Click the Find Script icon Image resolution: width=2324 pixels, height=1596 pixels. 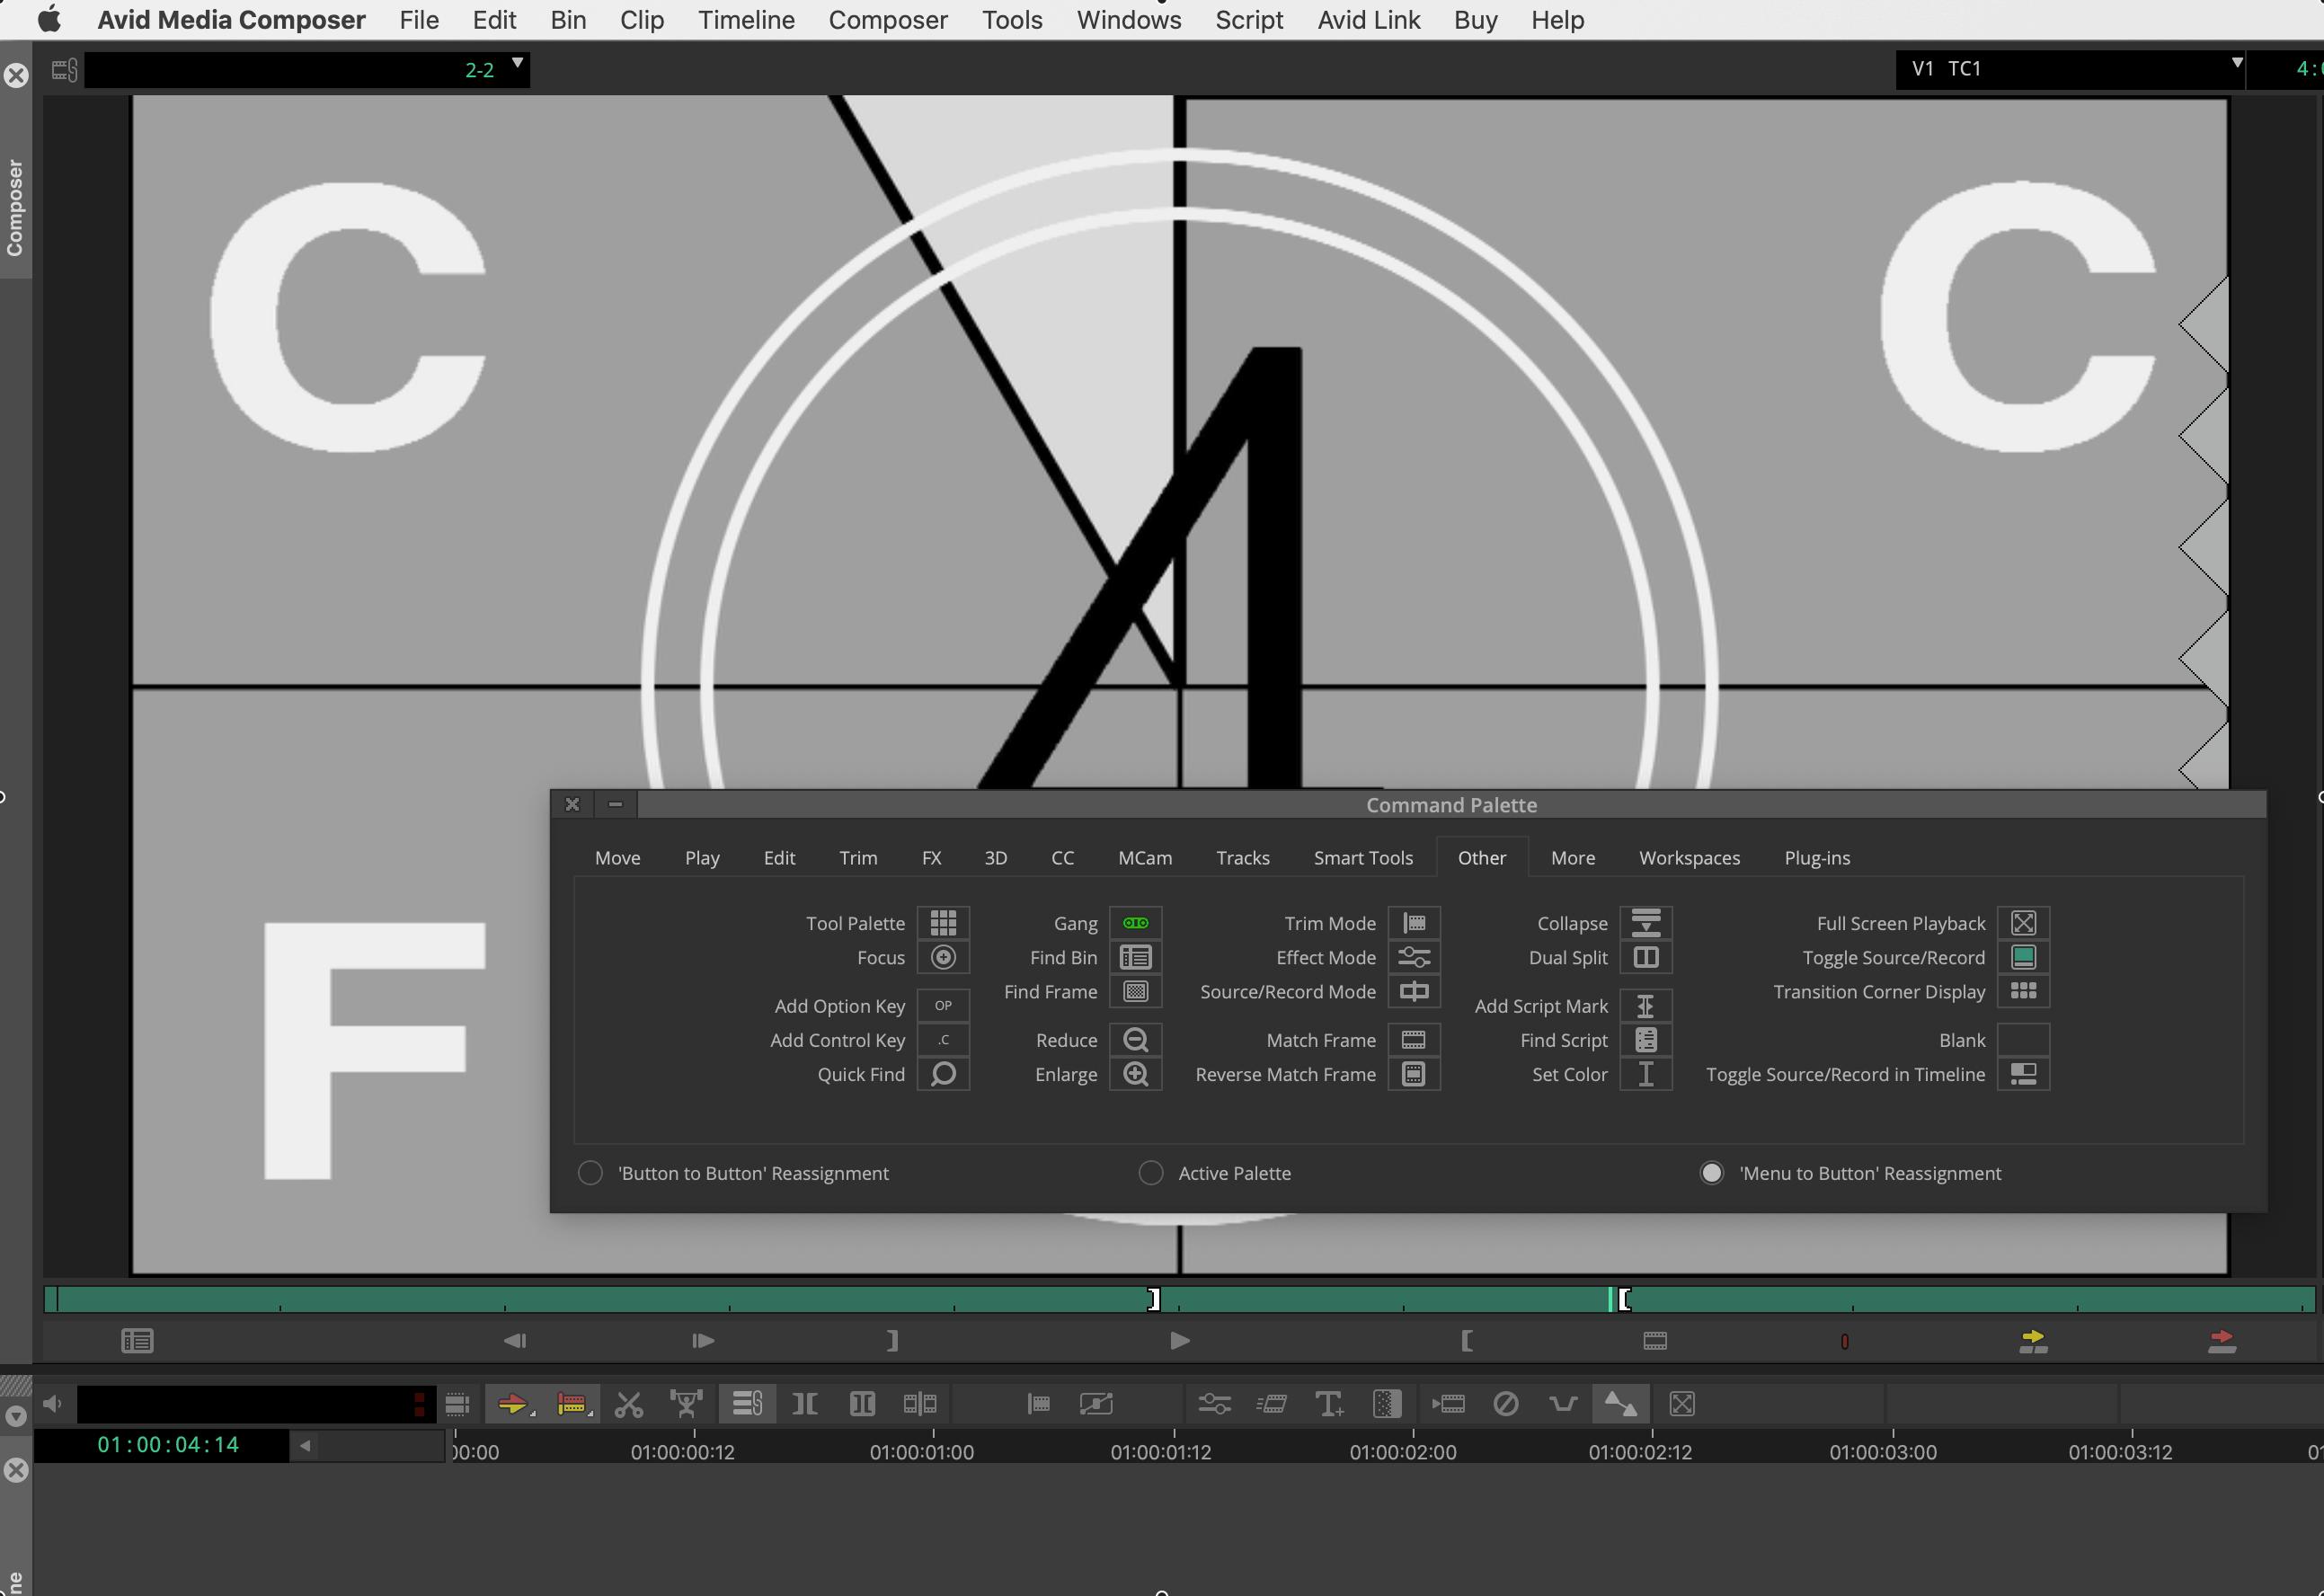click(1645, 1040)
